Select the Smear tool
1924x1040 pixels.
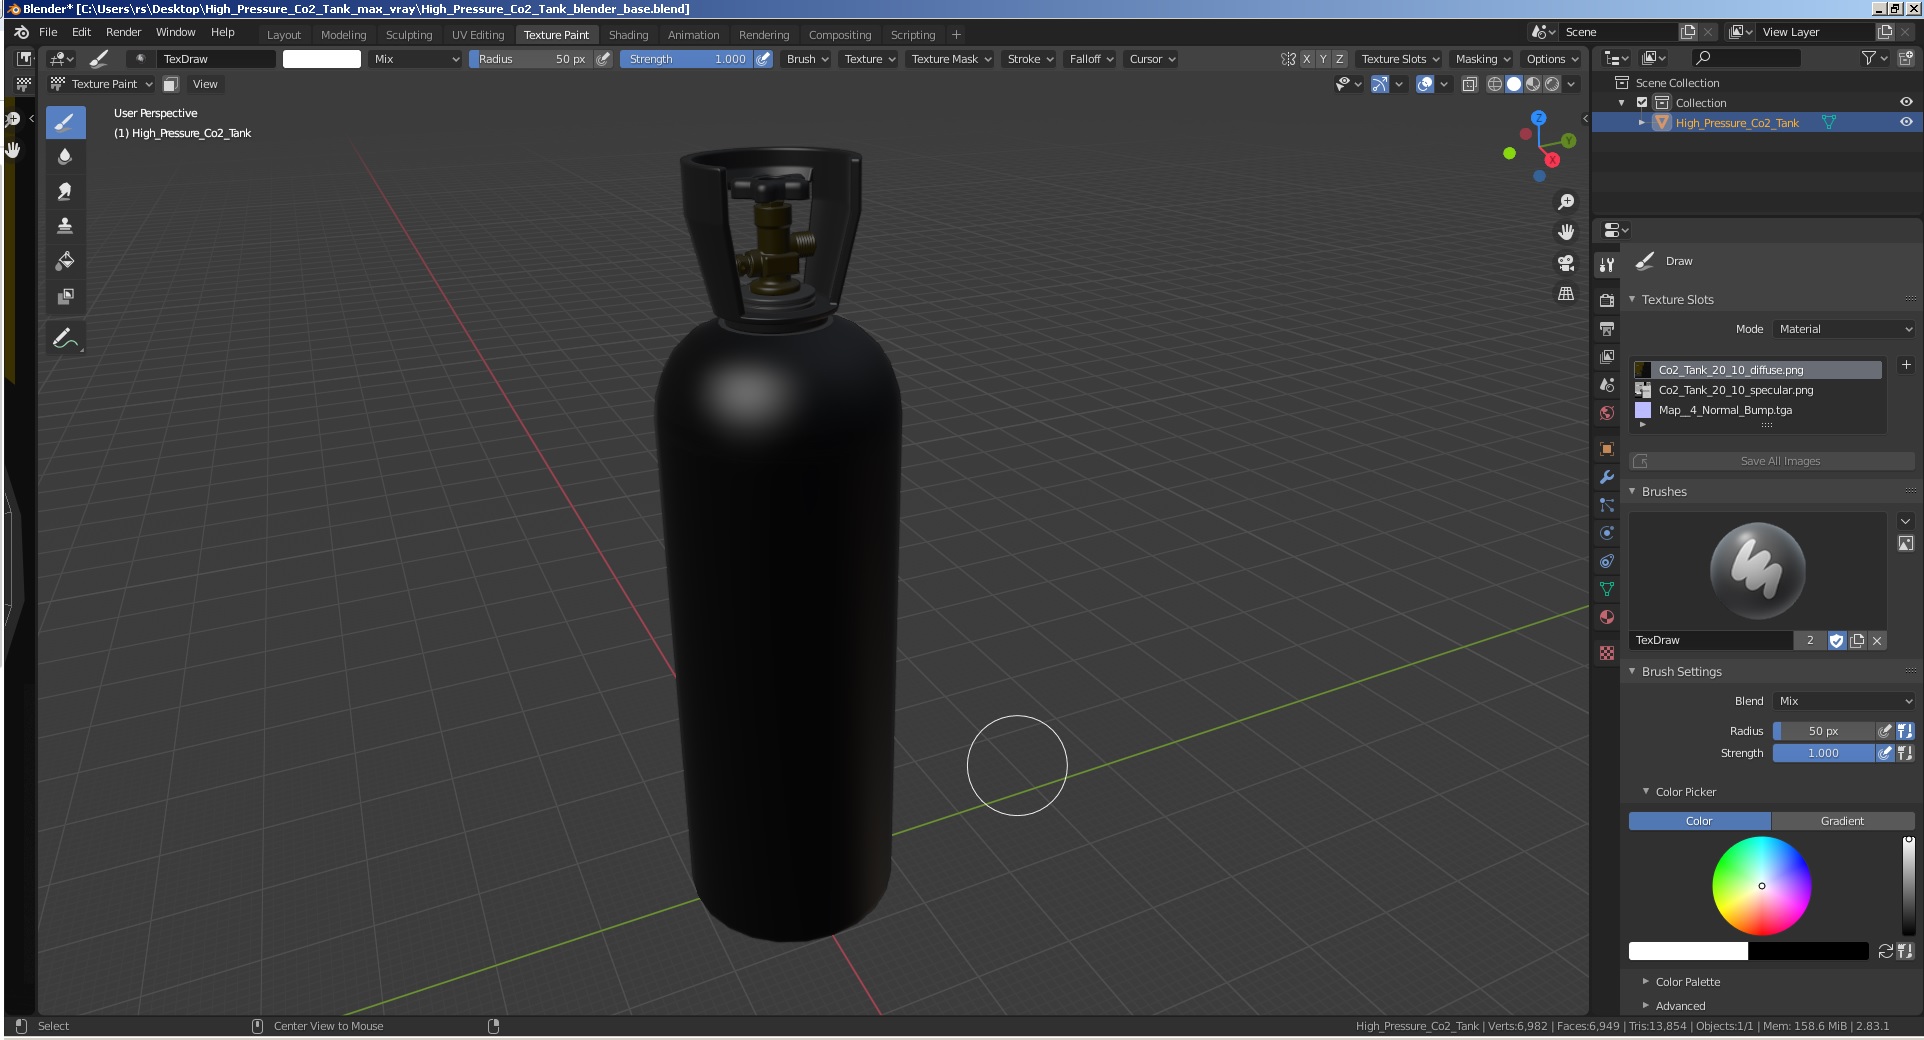pos(65,191)
